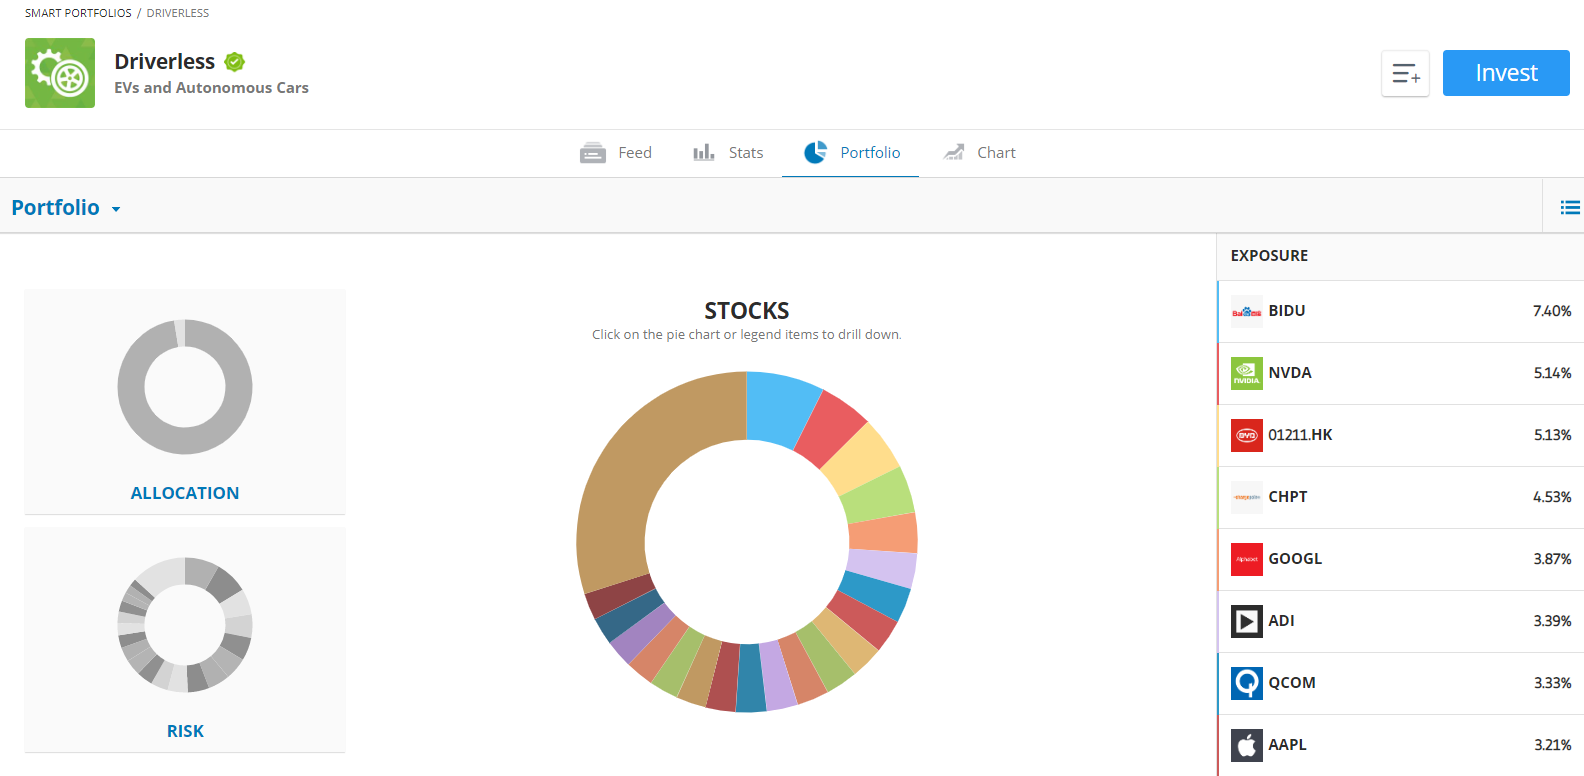
Task: Open the BIDU exposure row
Action: tap(1400, 312)
